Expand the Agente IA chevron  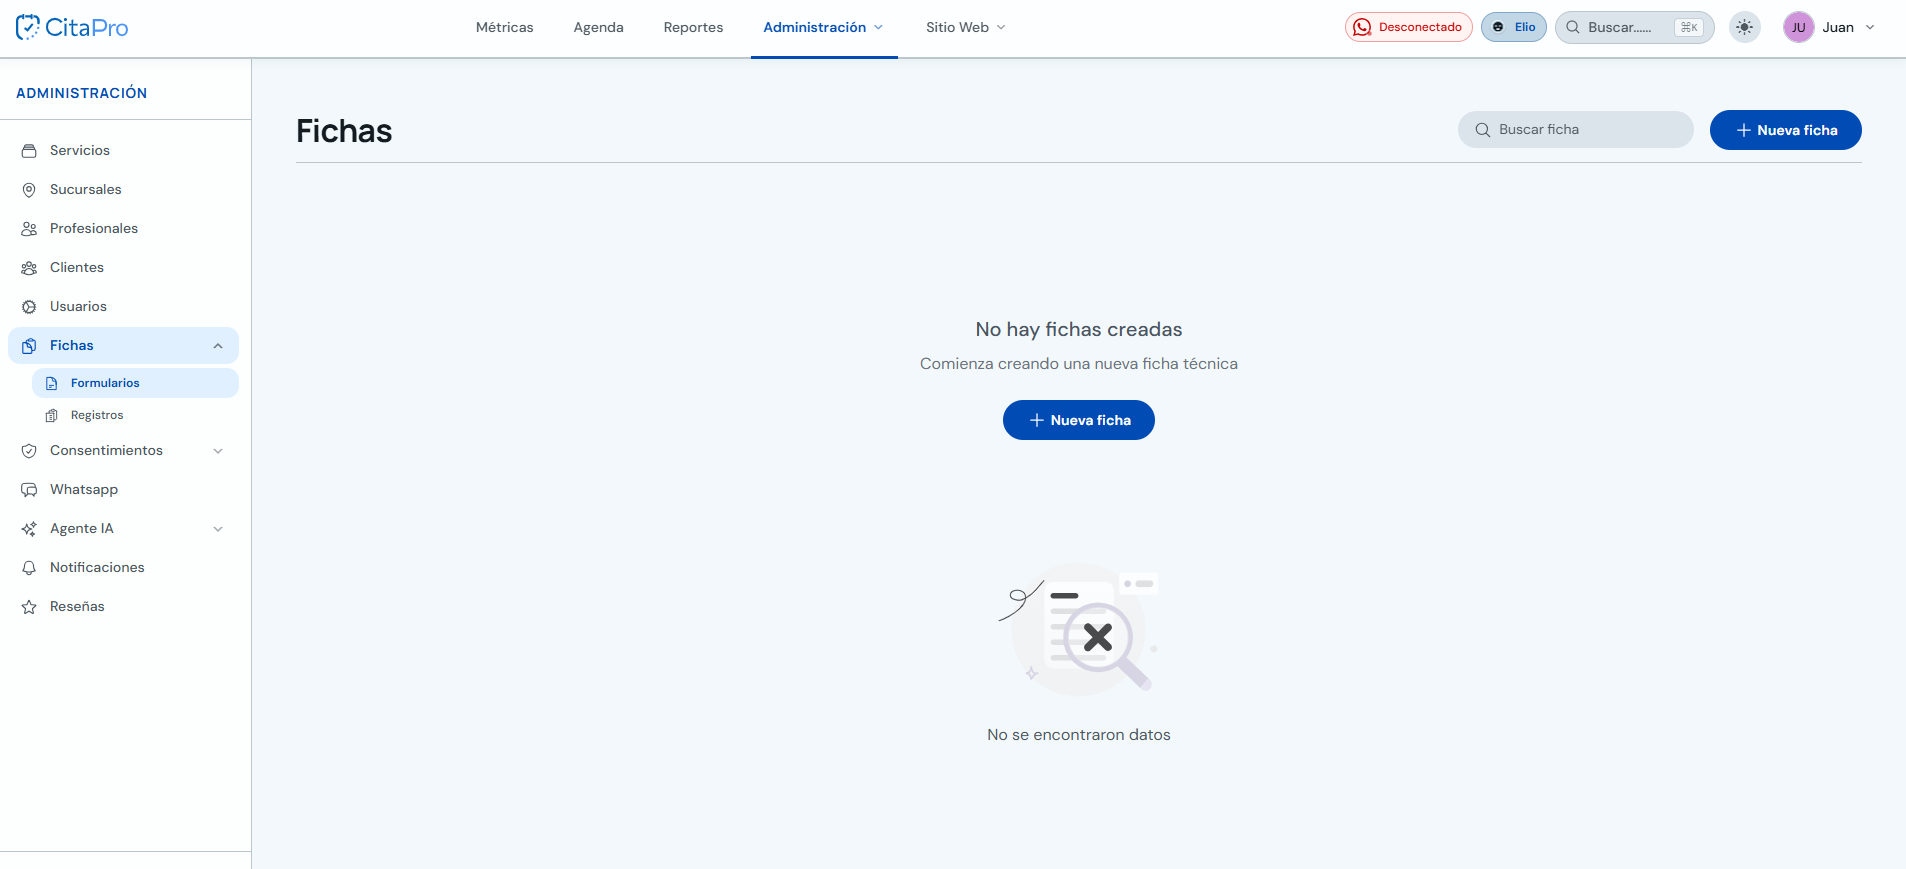[218, 529]
